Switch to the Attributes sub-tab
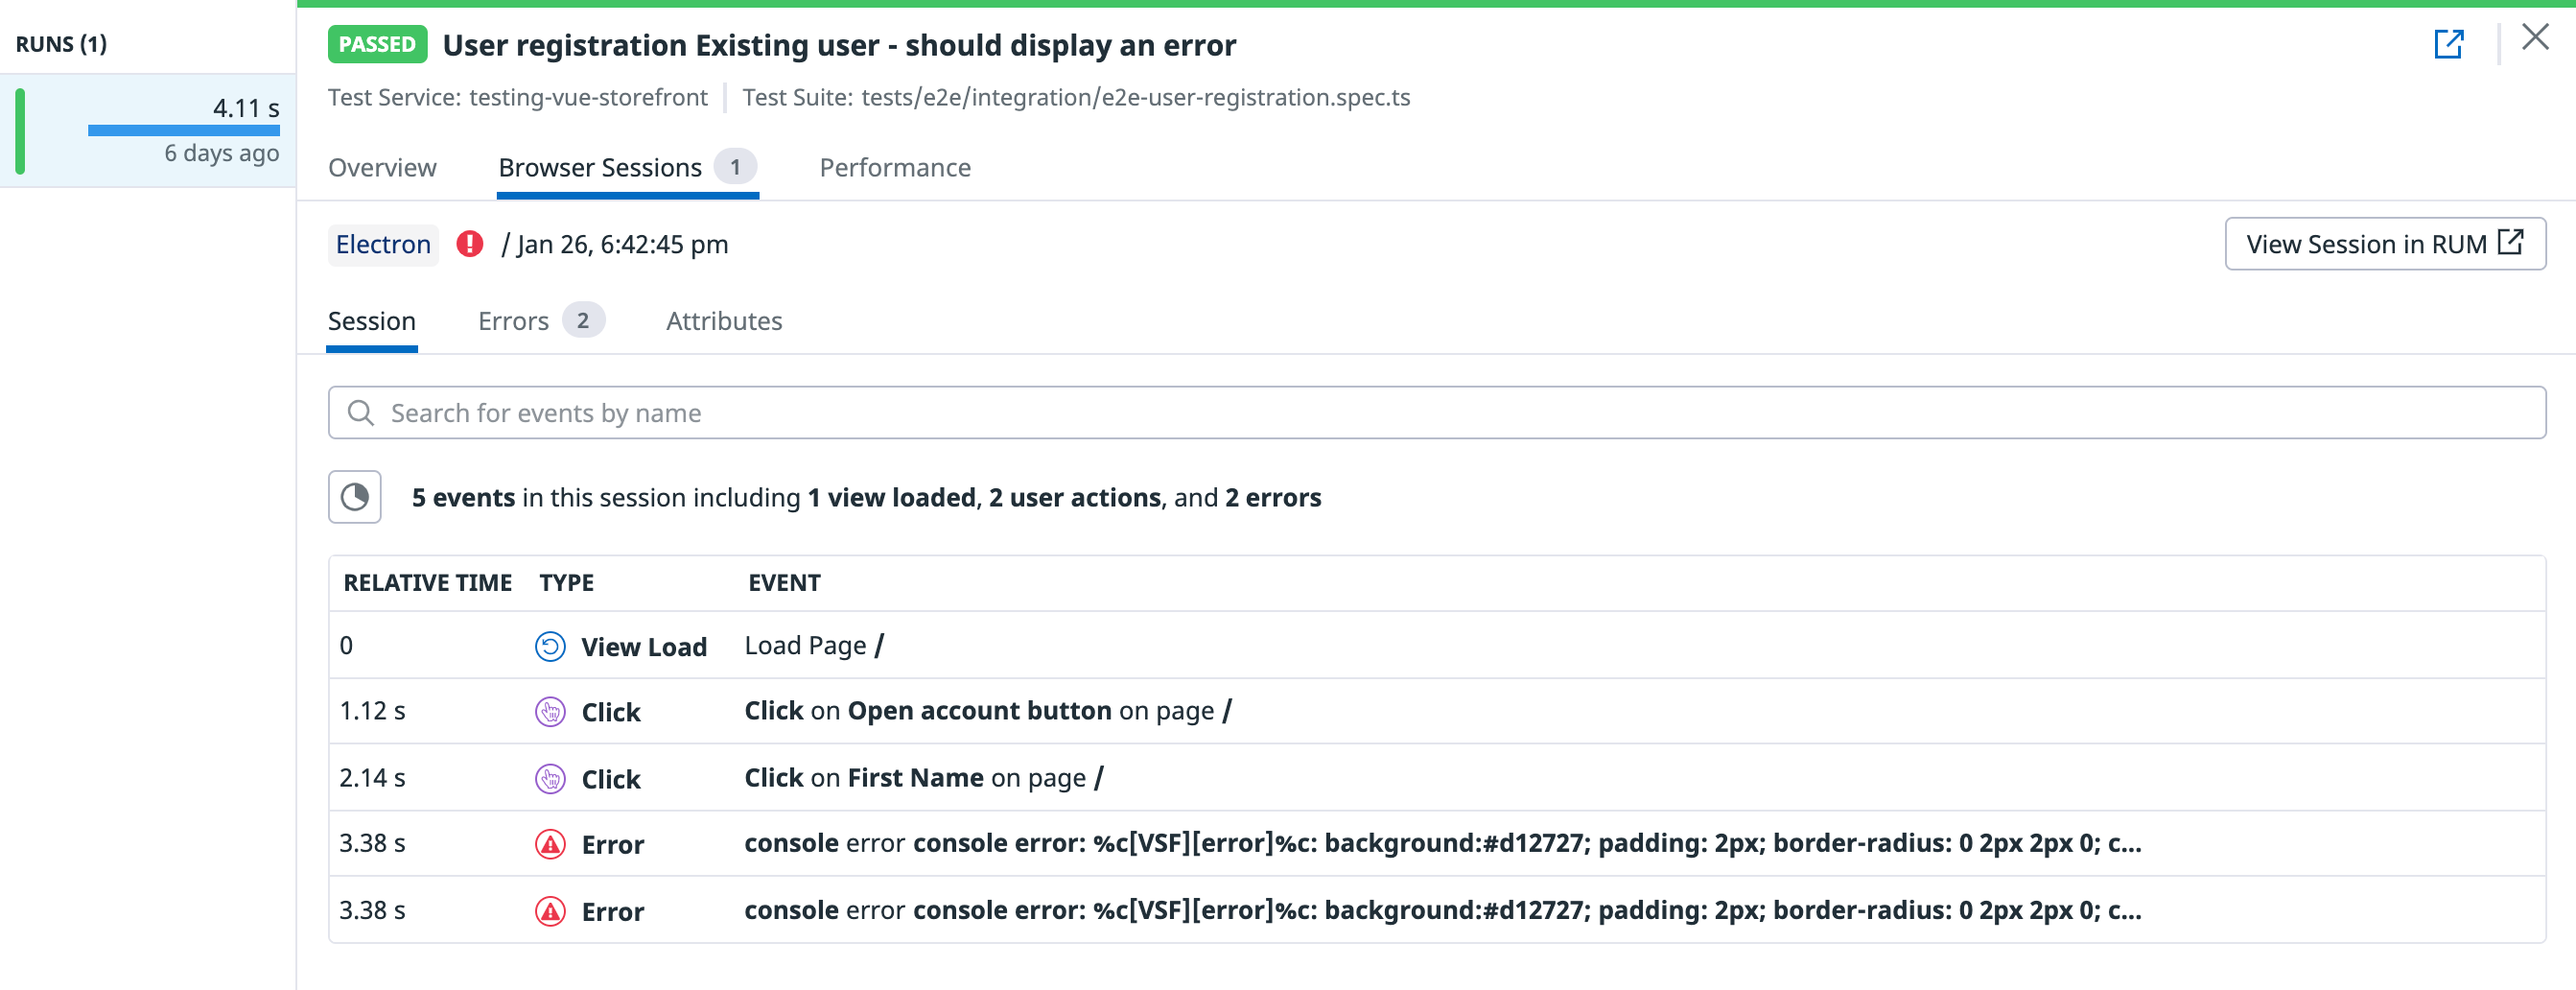Image resolution: width=2576 pixels, height=990 pixels. coord(724,321)
